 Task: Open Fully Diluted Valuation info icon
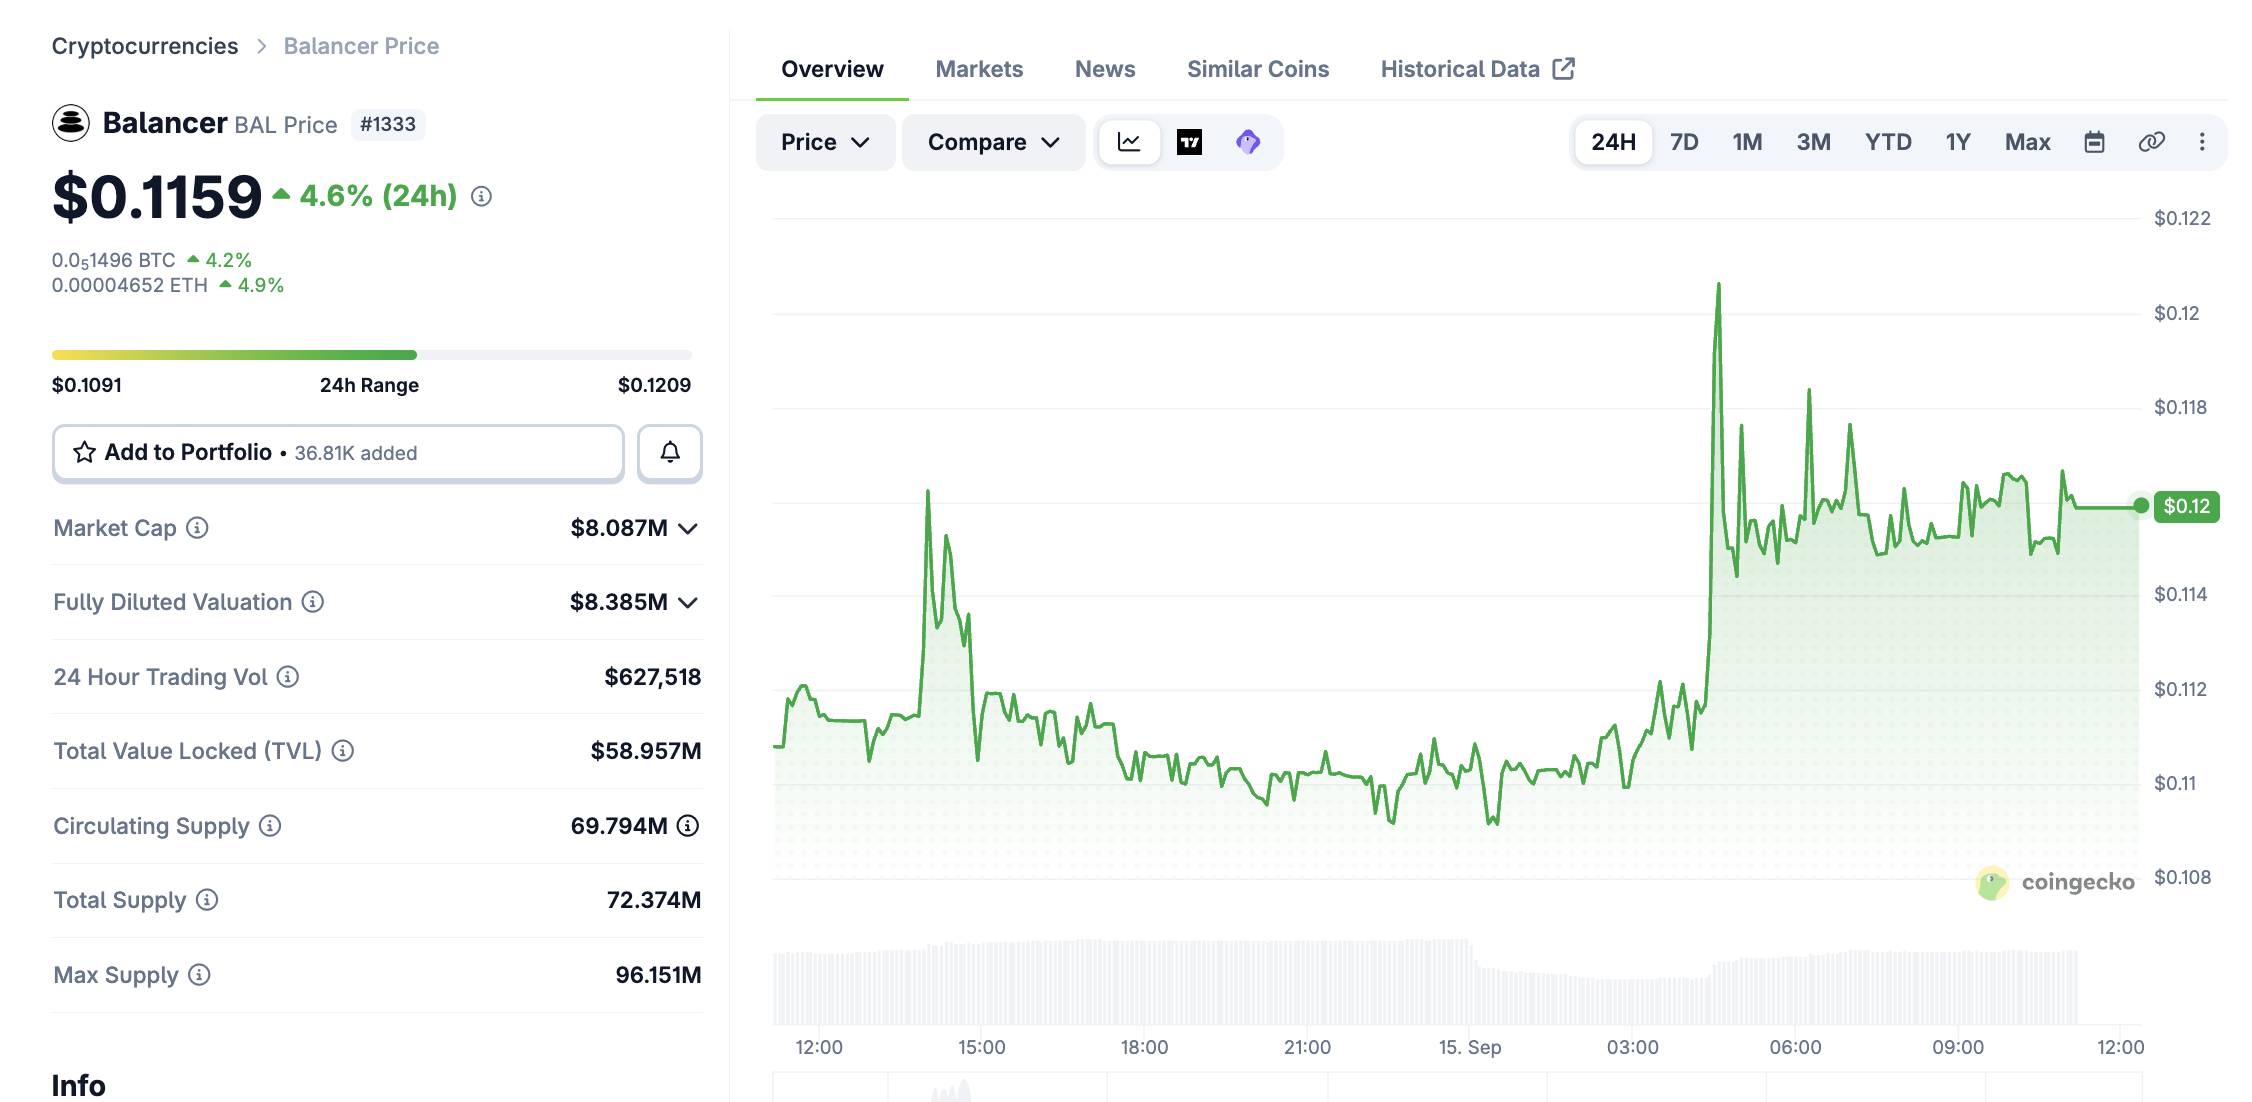tap(313, 602)
